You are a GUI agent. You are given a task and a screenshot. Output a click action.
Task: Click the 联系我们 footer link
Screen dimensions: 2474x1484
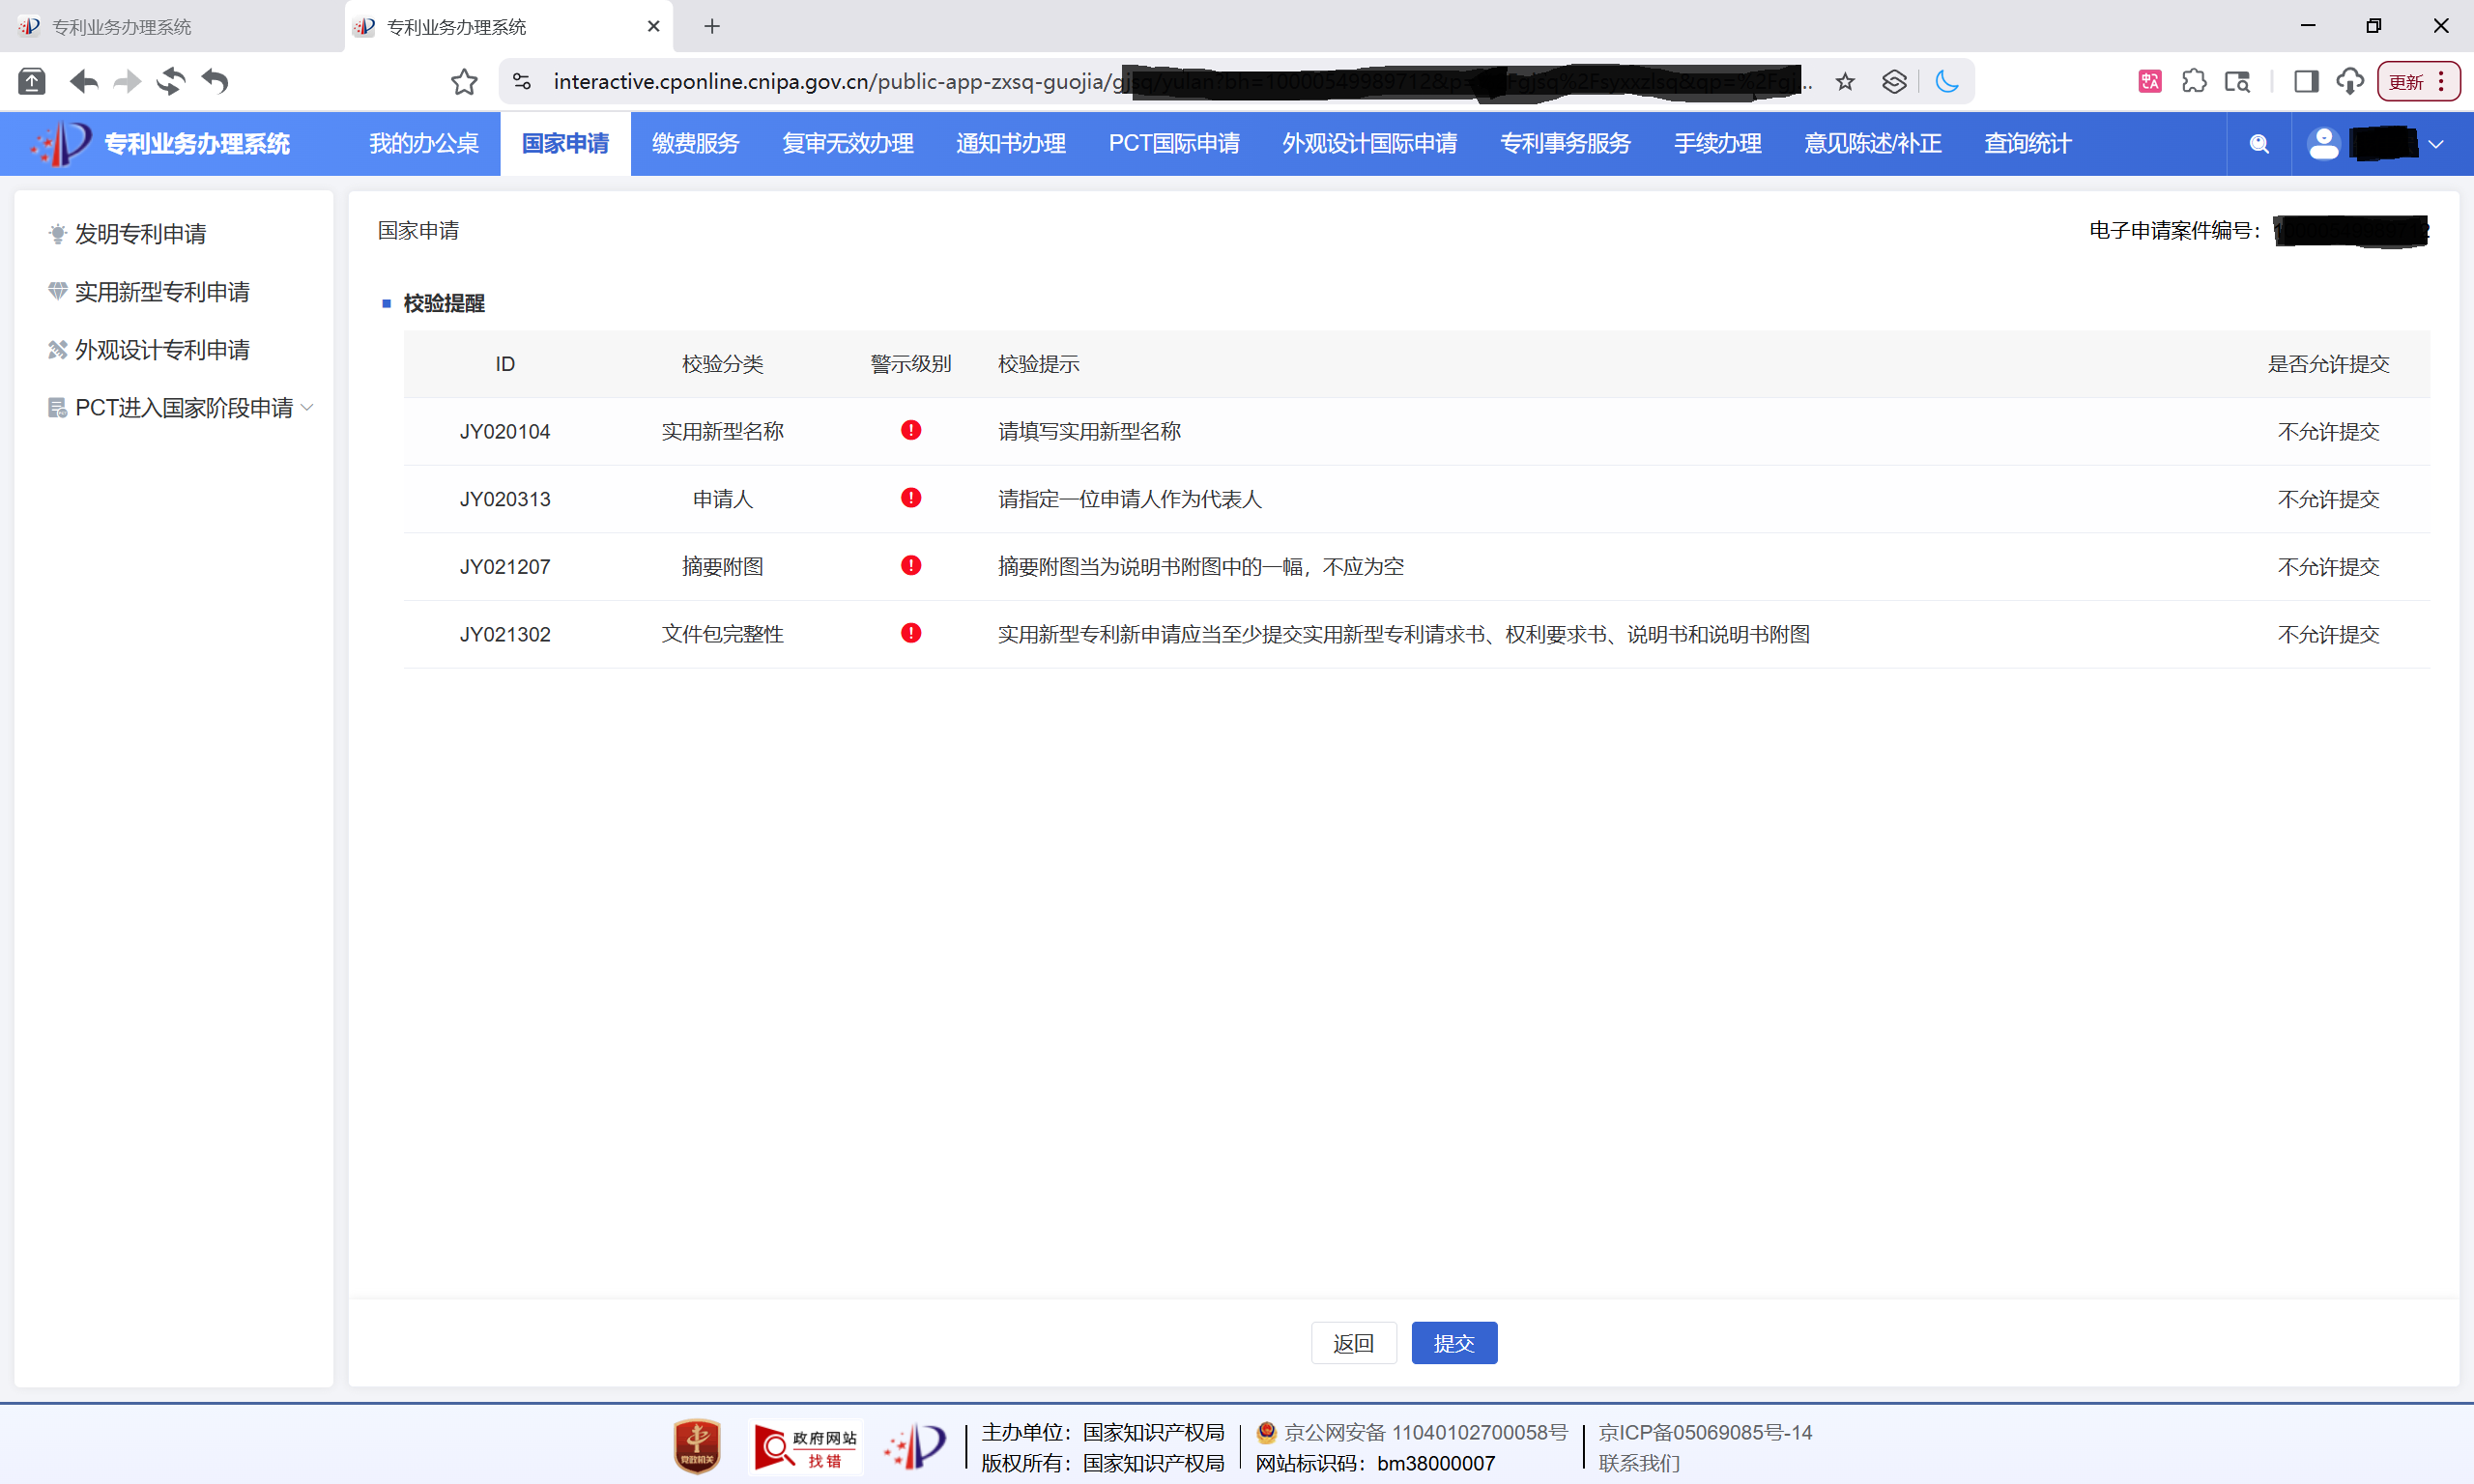1639,1463
